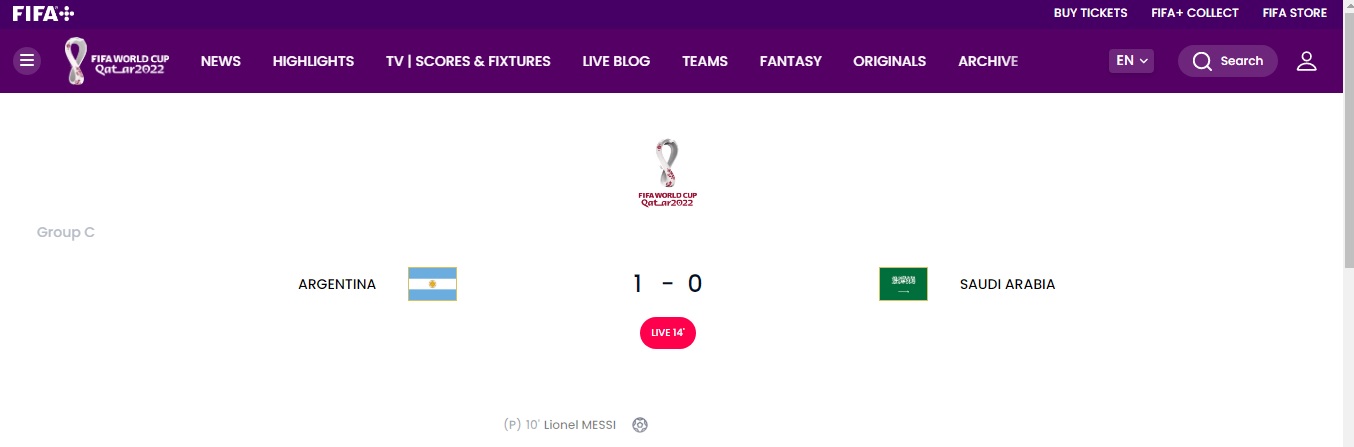Image resolution: width=1354 pixels, height=447 pixels.
Task: Open the FIFA Store link
Action: (1294, 13)
